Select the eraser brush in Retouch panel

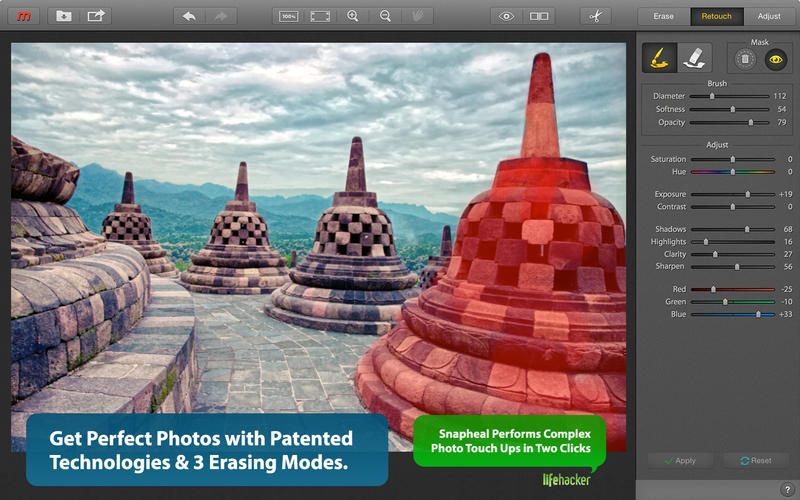[693, 58]
